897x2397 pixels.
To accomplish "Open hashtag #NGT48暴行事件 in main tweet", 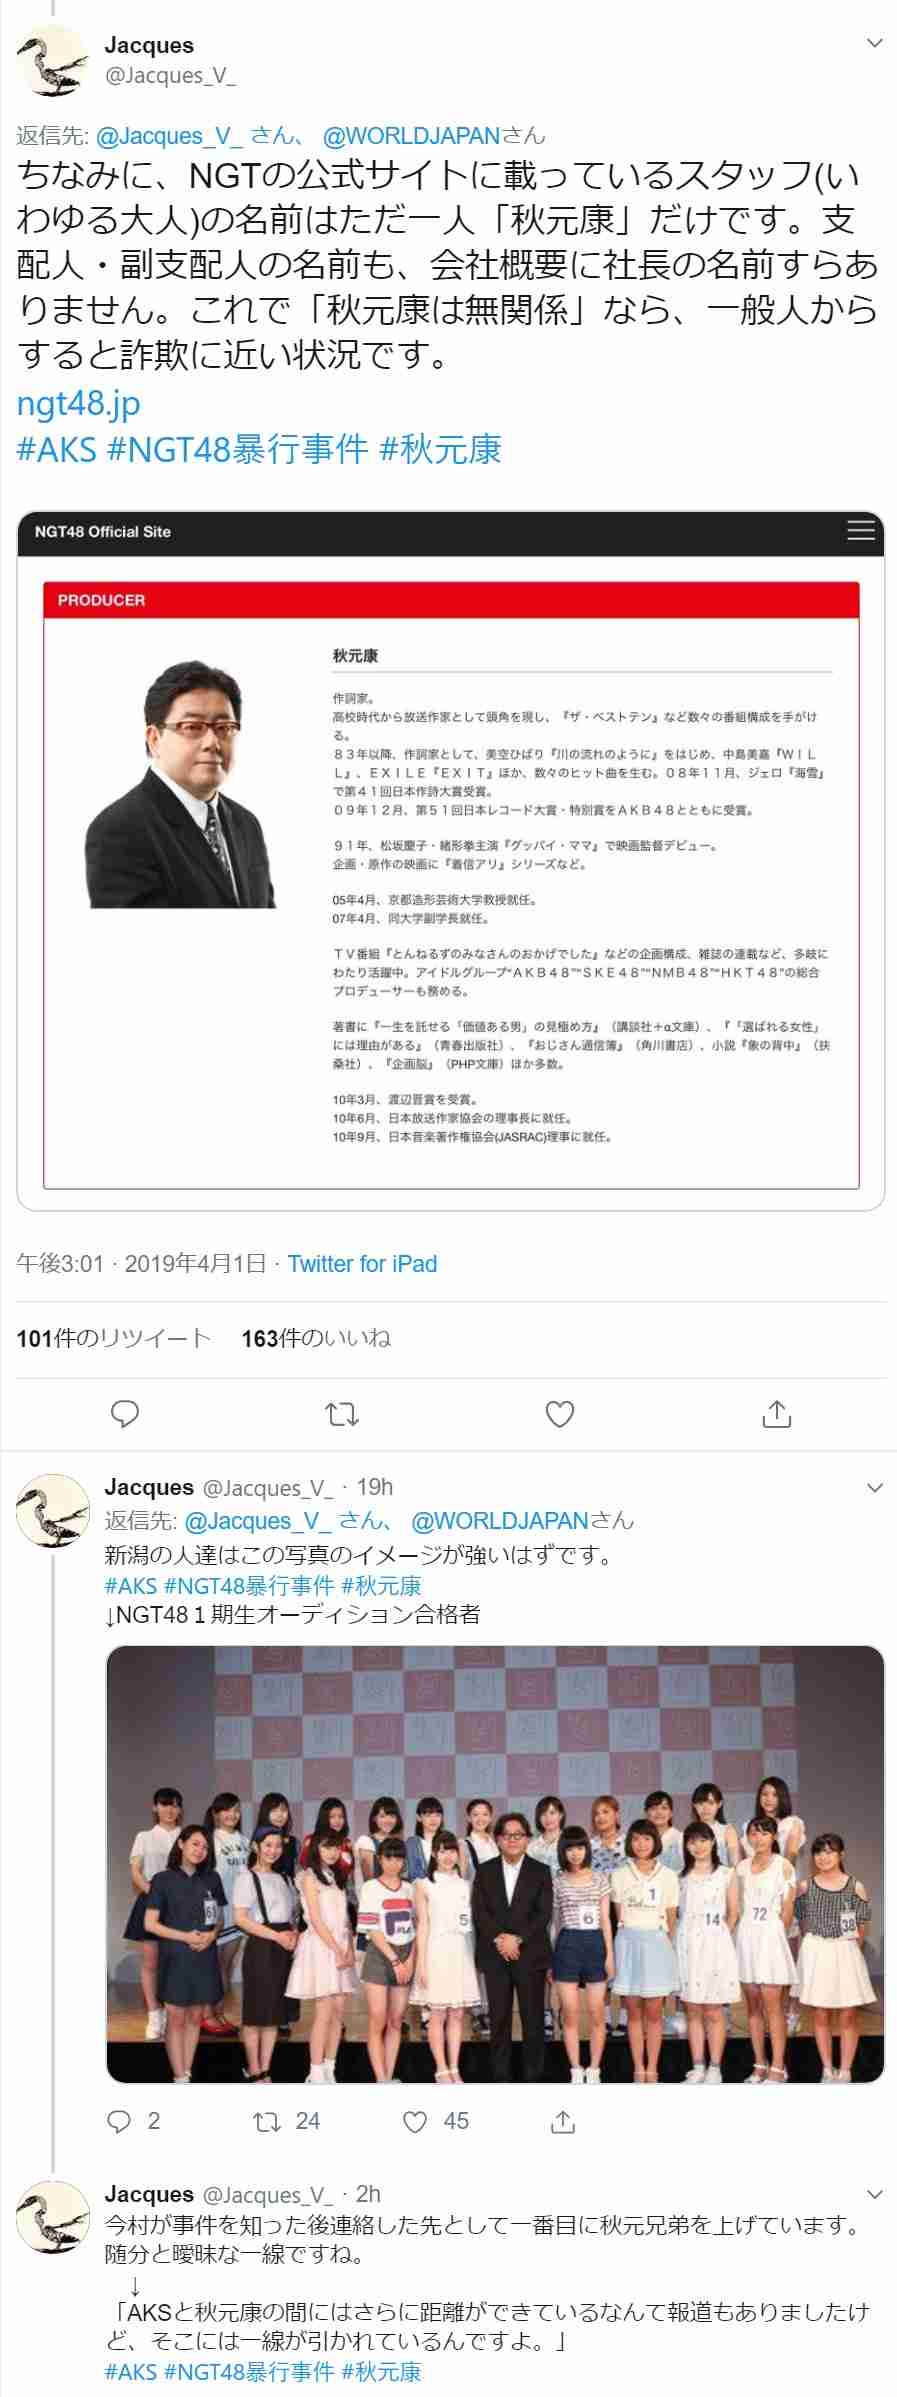I will point(237,450).
